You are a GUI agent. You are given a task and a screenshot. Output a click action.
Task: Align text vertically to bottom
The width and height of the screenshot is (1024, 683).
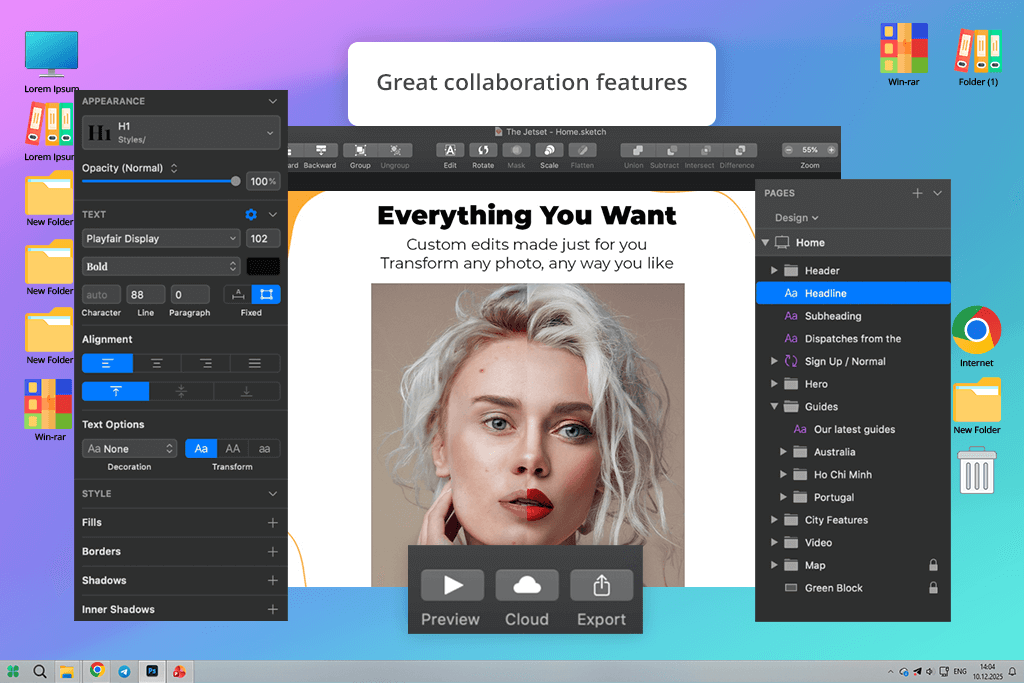(x=246, y=391)
